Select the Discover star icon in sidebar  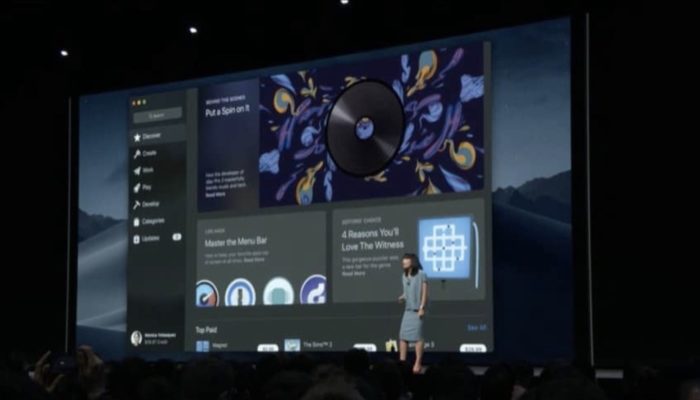[137, 138]
